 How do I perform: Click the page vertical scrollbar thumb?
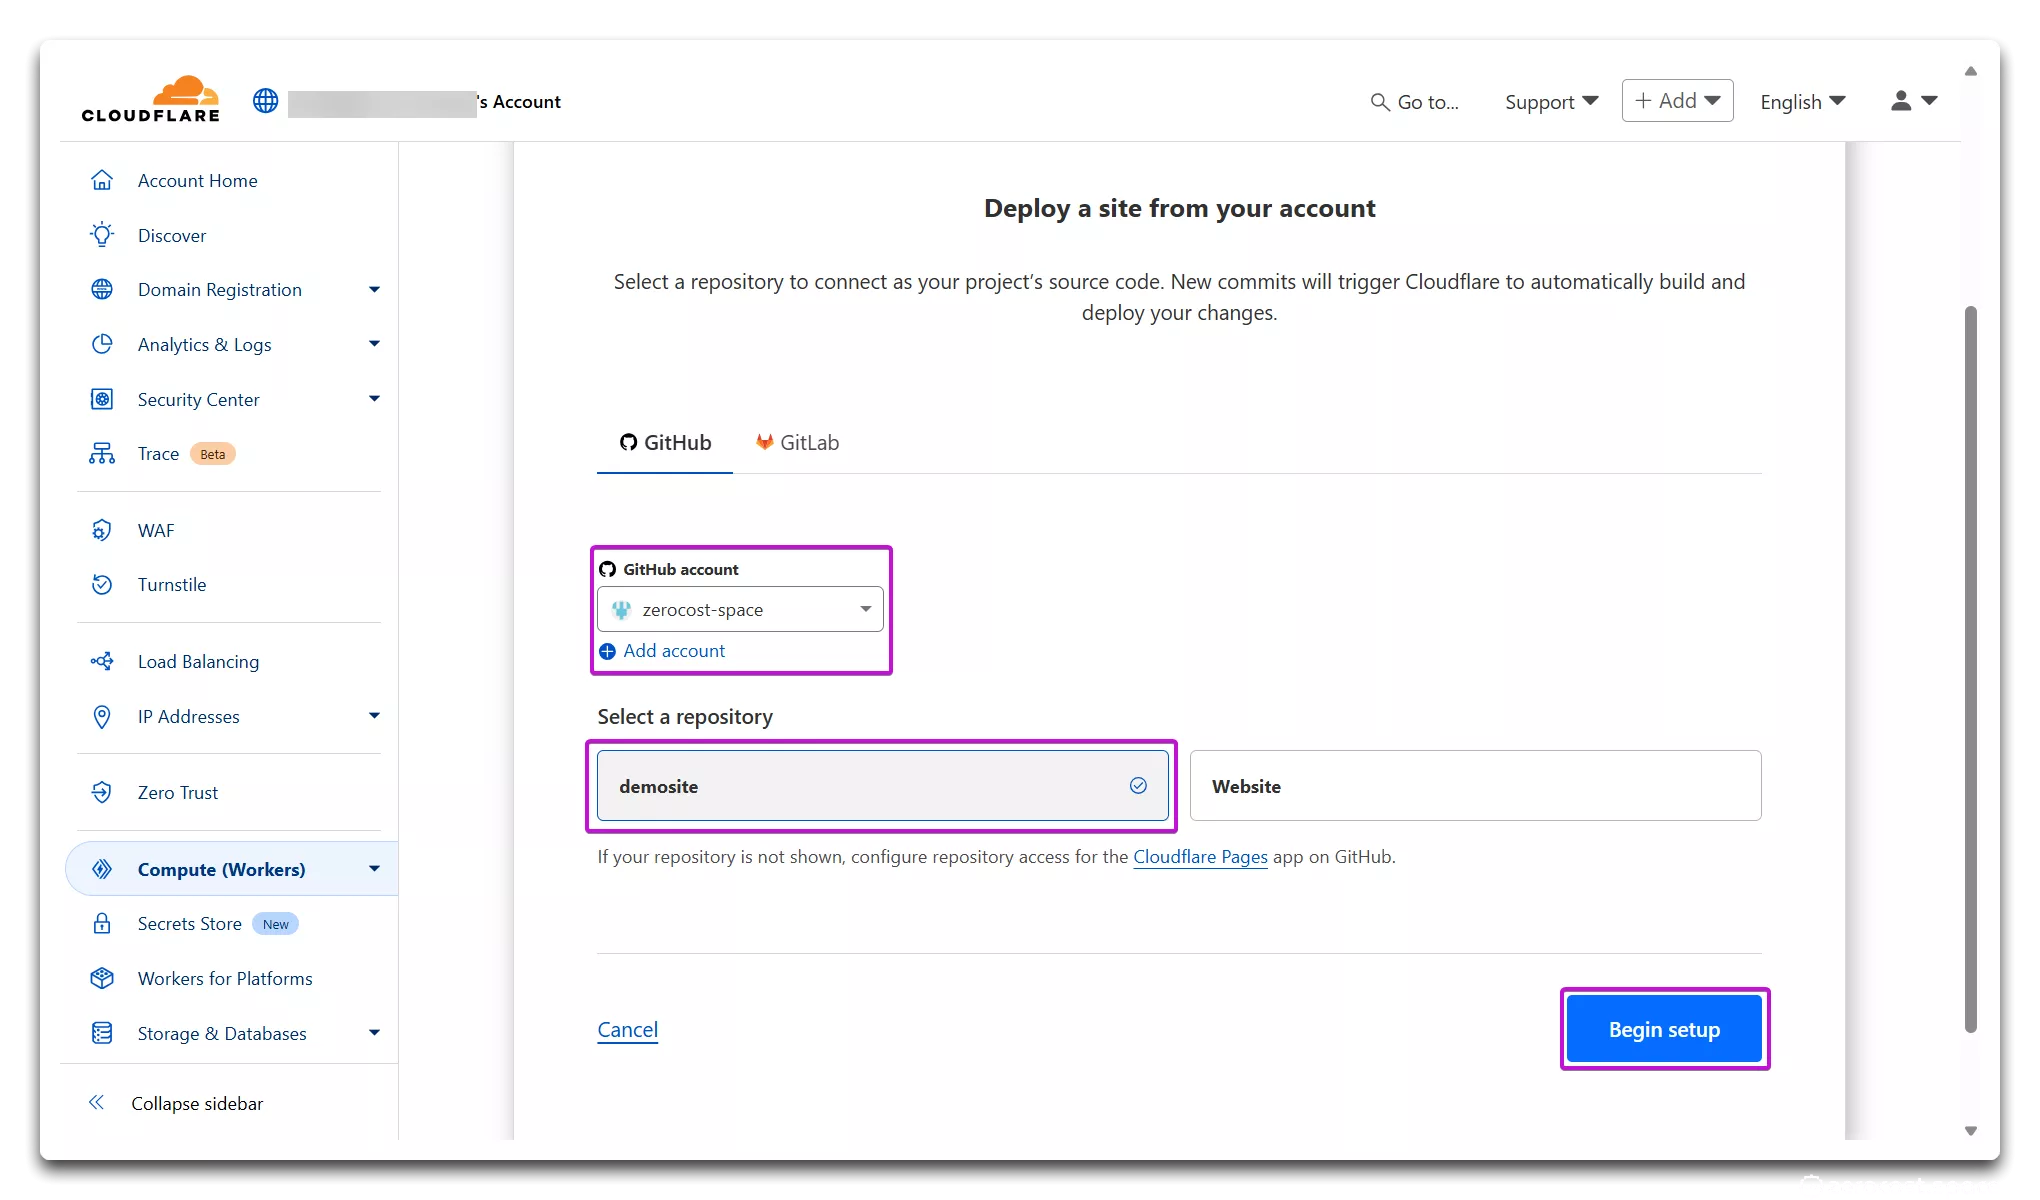[x=1970, y=668]
